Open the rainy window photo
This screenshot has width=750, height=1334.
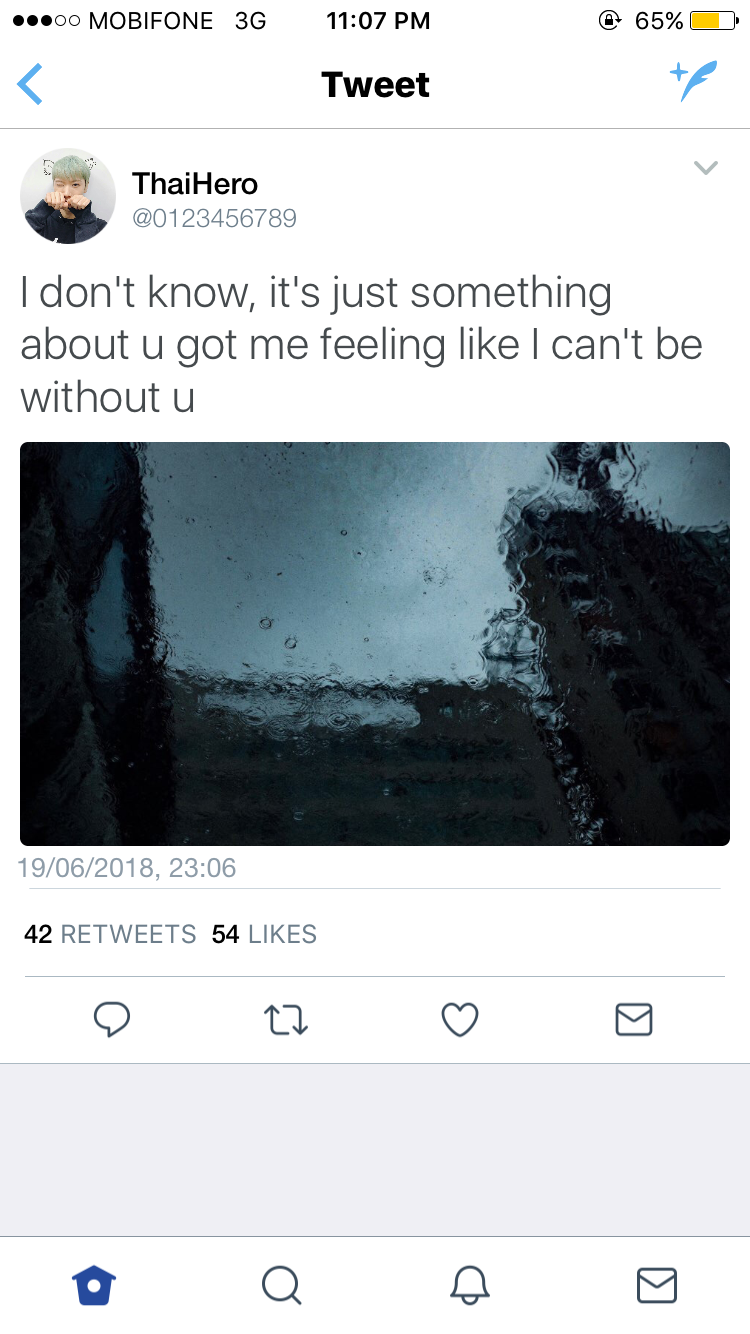click(375, 644)
